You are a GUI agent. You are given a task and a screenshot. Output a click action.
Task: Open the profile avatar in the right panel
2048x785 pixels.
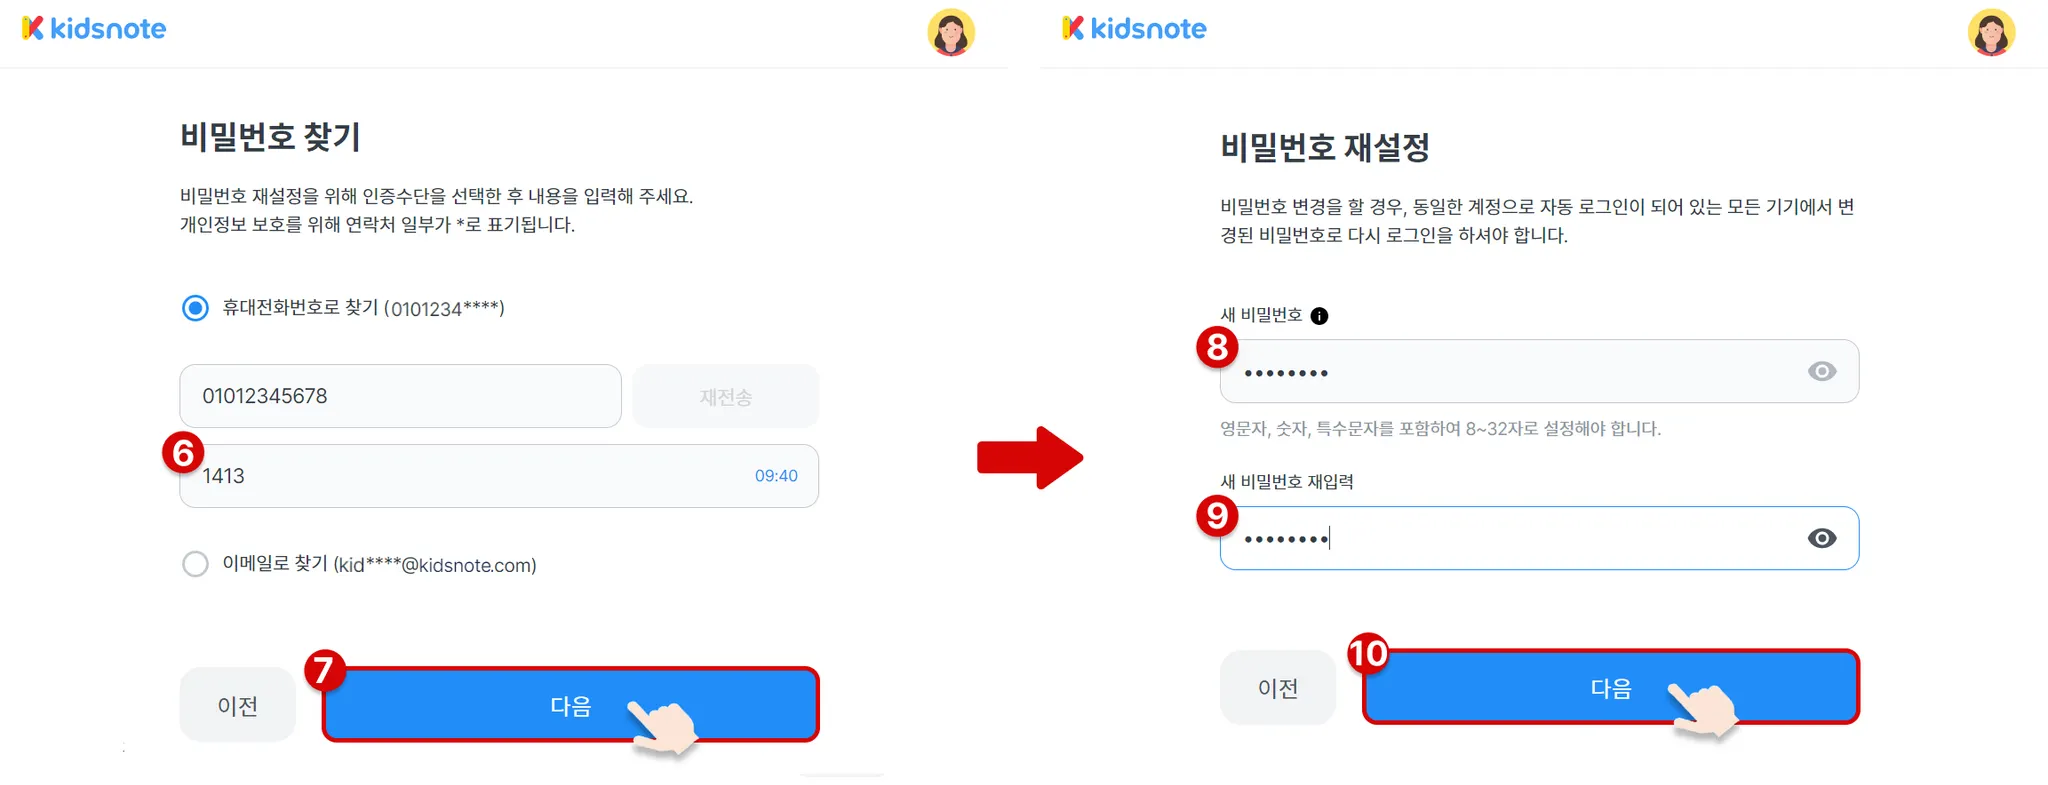(1991, 32)
